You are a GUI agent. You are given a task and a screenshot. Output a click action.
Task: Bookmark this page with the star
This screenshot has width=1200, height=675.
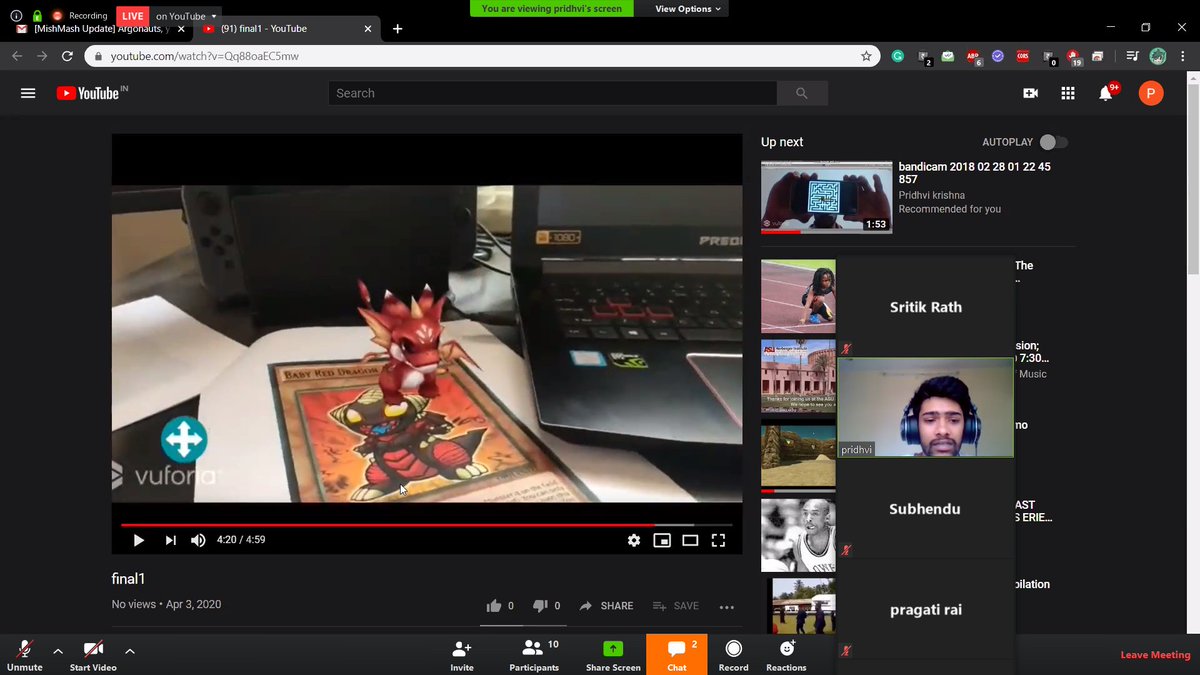[866, 57]
